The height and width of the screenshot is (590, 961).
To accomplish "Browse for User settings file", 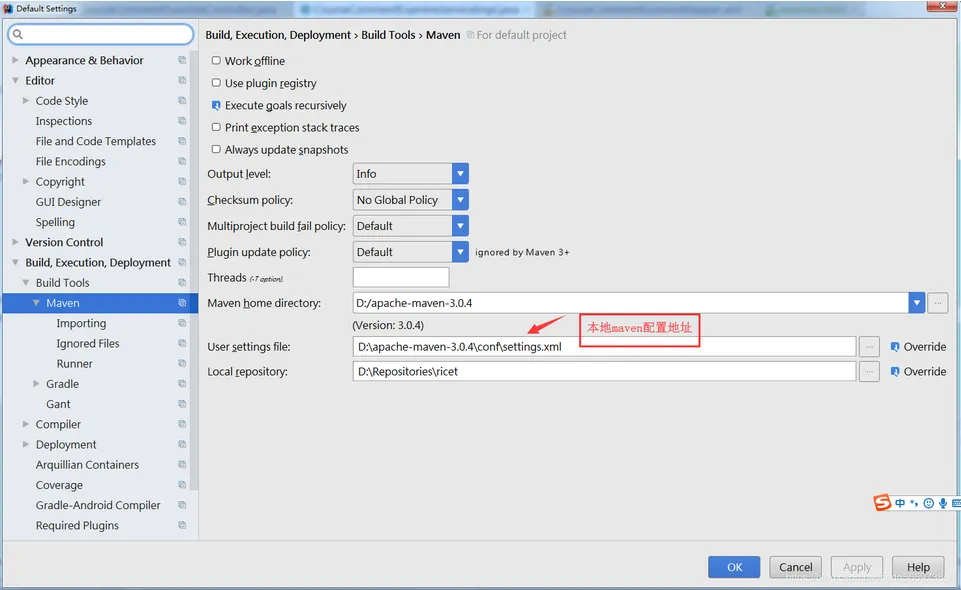I will 869,347.
